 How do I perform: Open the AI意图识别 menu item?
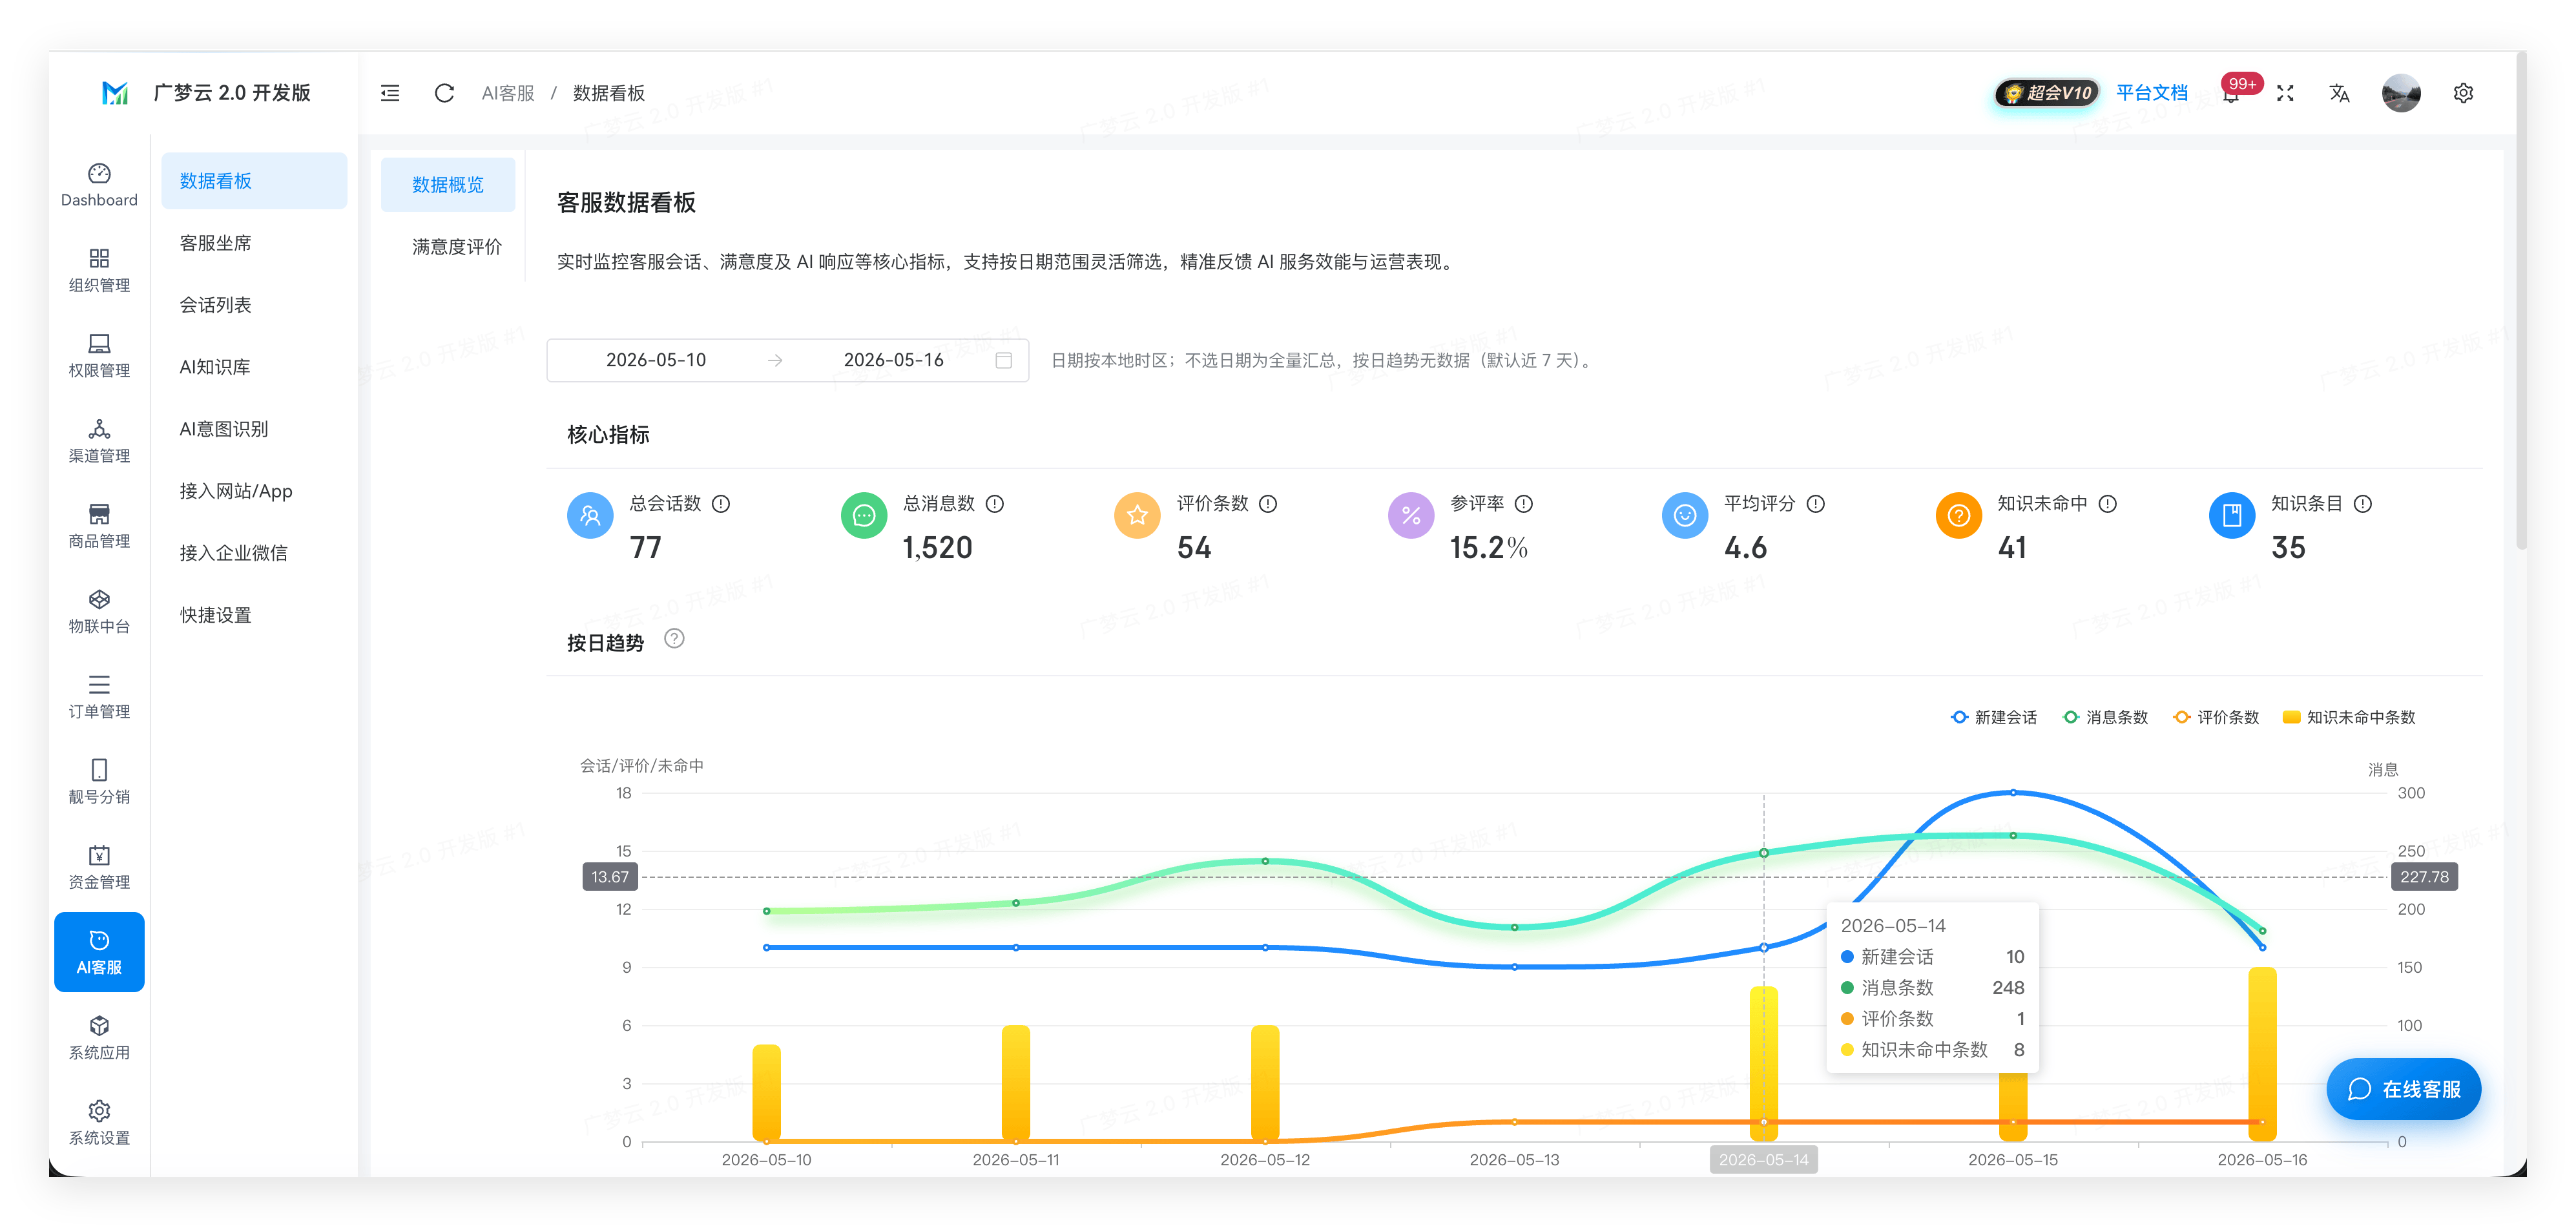(x=254, y=429)
